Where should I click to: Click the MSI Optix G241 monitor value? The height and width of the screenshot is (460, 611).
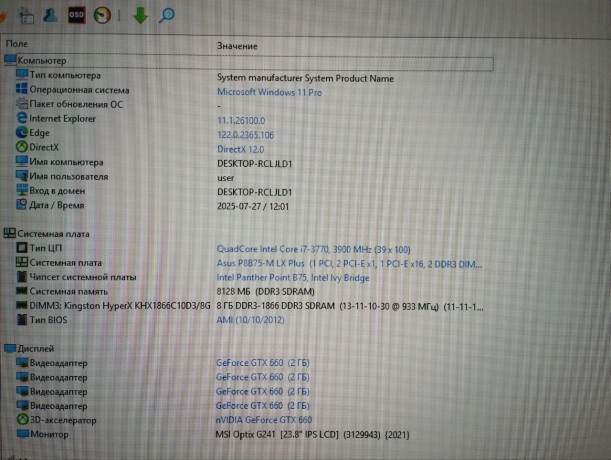coord(312,434)
